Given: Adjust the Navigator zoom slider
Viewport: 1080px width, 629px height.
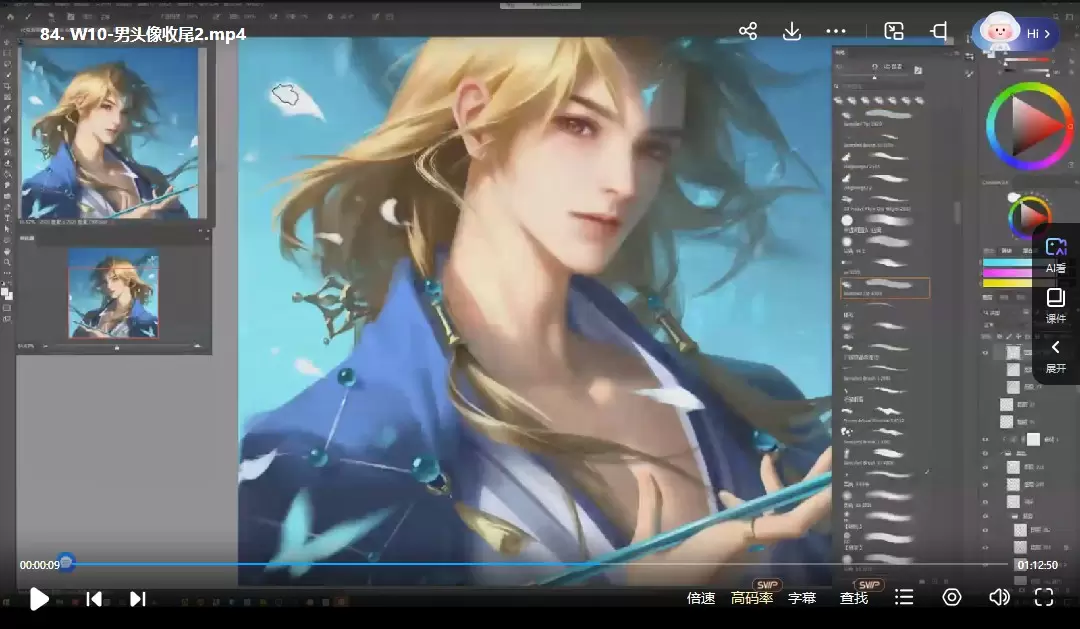Looking at the screenshot, I should coord(117,347).
